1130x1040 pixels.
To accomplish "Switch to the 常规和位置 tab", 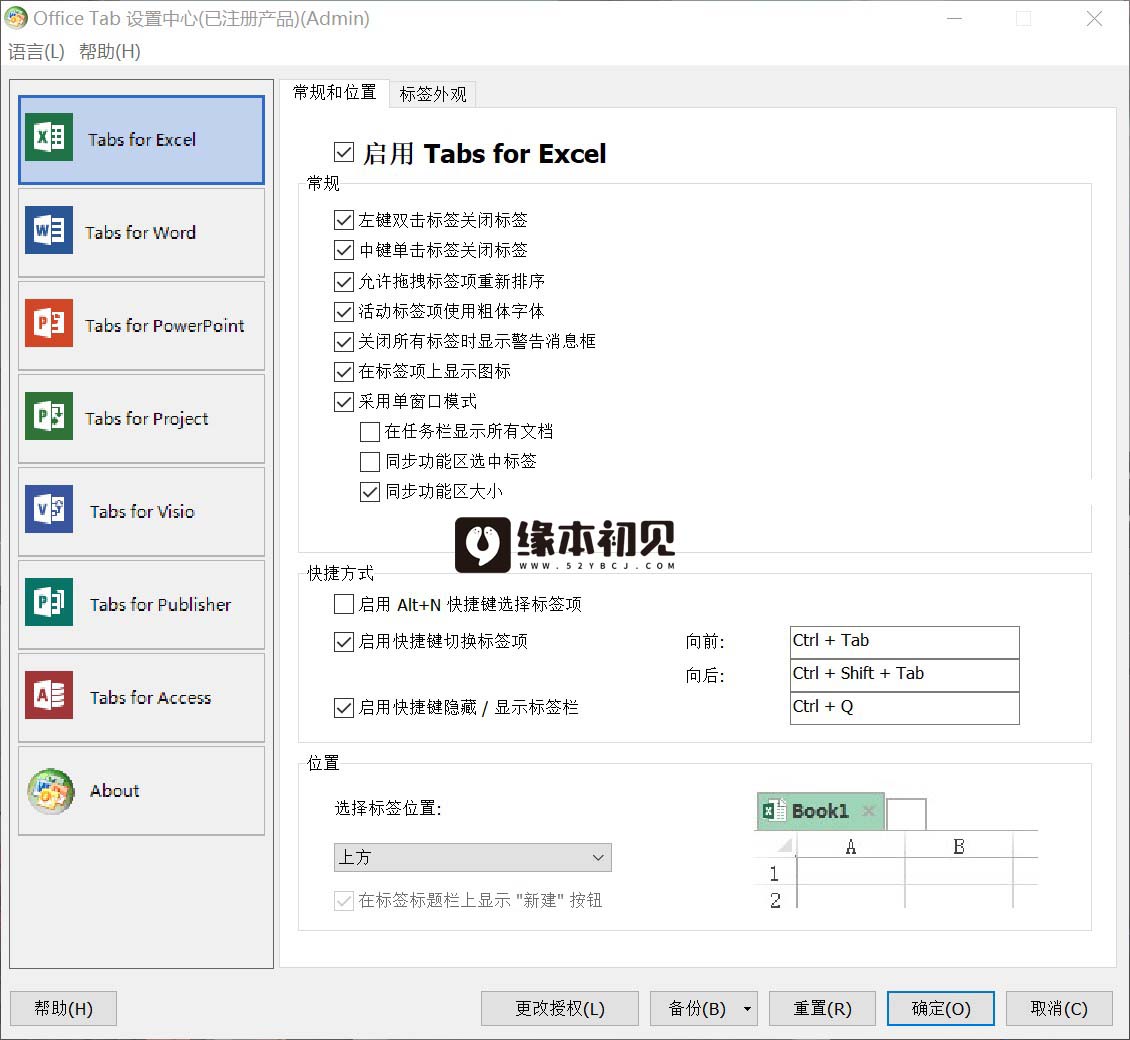I will pyautogui.click(x=334, y=93).
